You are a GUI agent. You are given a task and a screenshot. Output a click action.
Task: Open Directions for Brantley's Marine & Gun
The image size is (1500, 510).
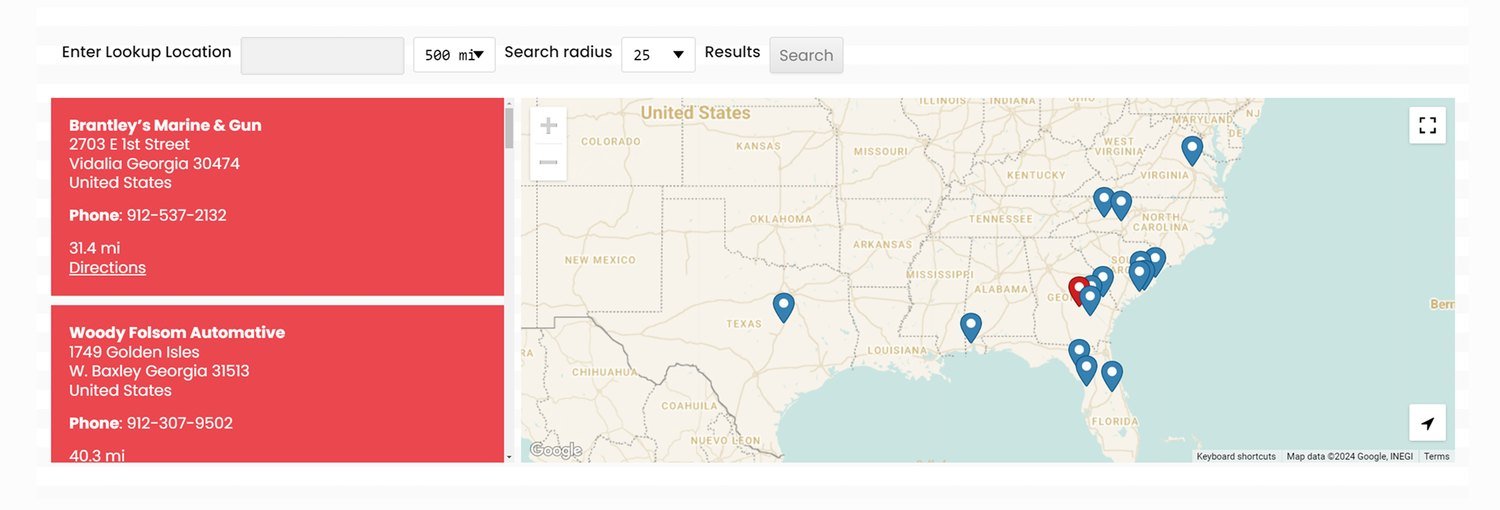click(107, 267)
